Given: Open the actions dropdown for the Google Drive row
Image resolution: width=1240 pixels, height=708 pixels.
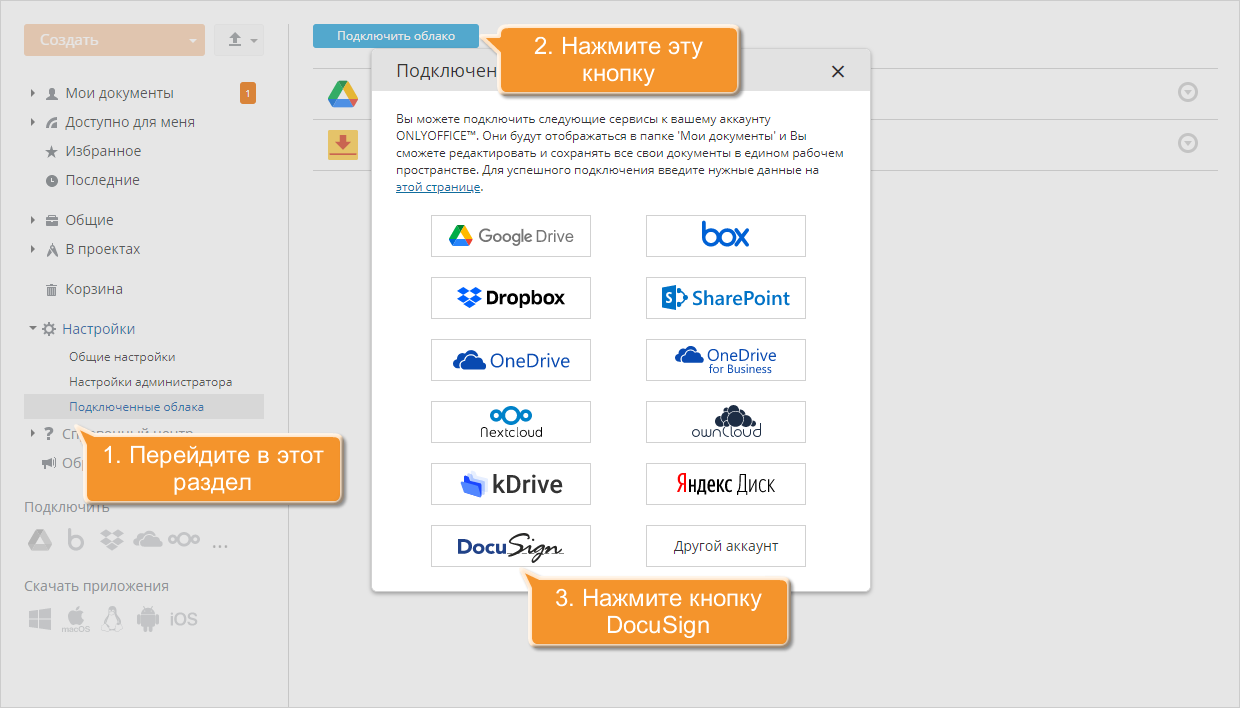Looking at the screenshot, I should [1188, 93].
